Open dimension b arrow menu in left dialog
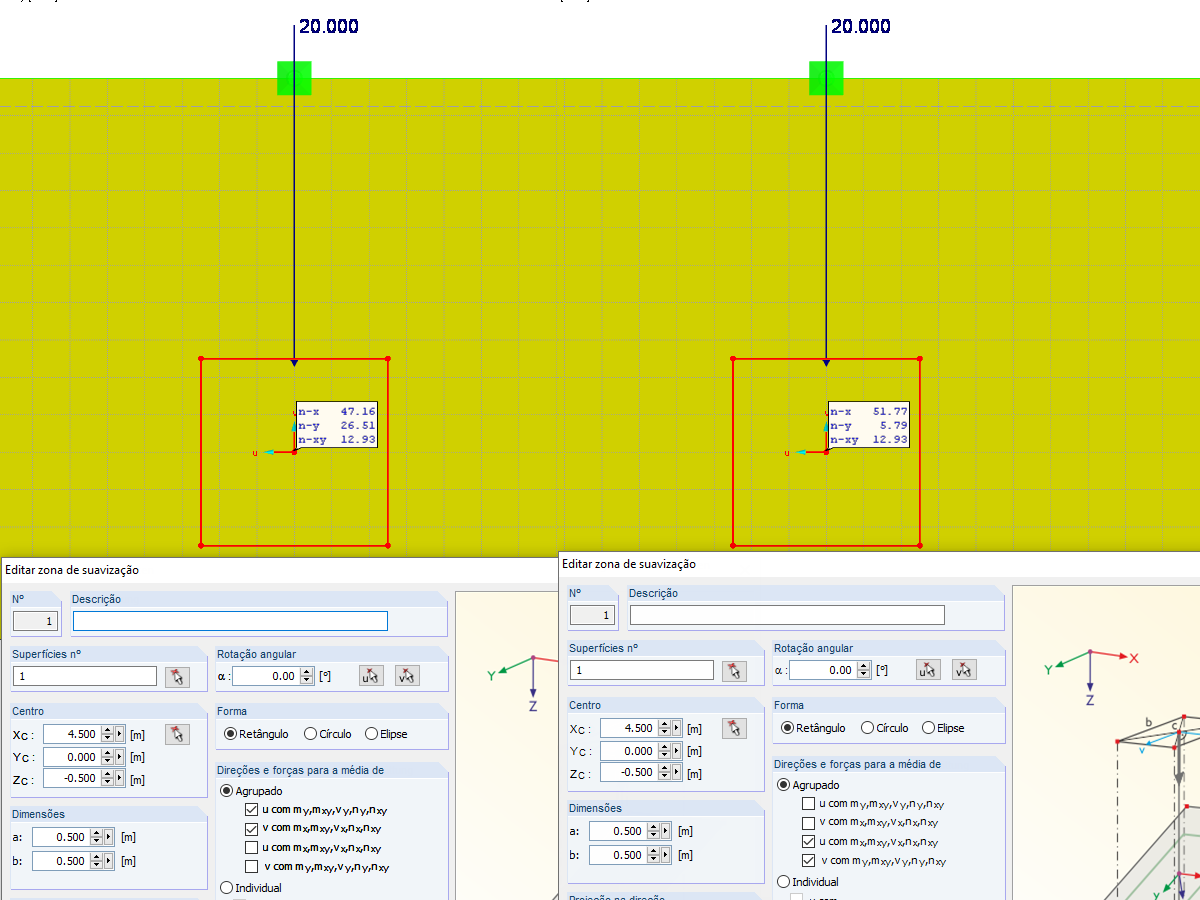The image size is (1200, 900). [109, 861]
